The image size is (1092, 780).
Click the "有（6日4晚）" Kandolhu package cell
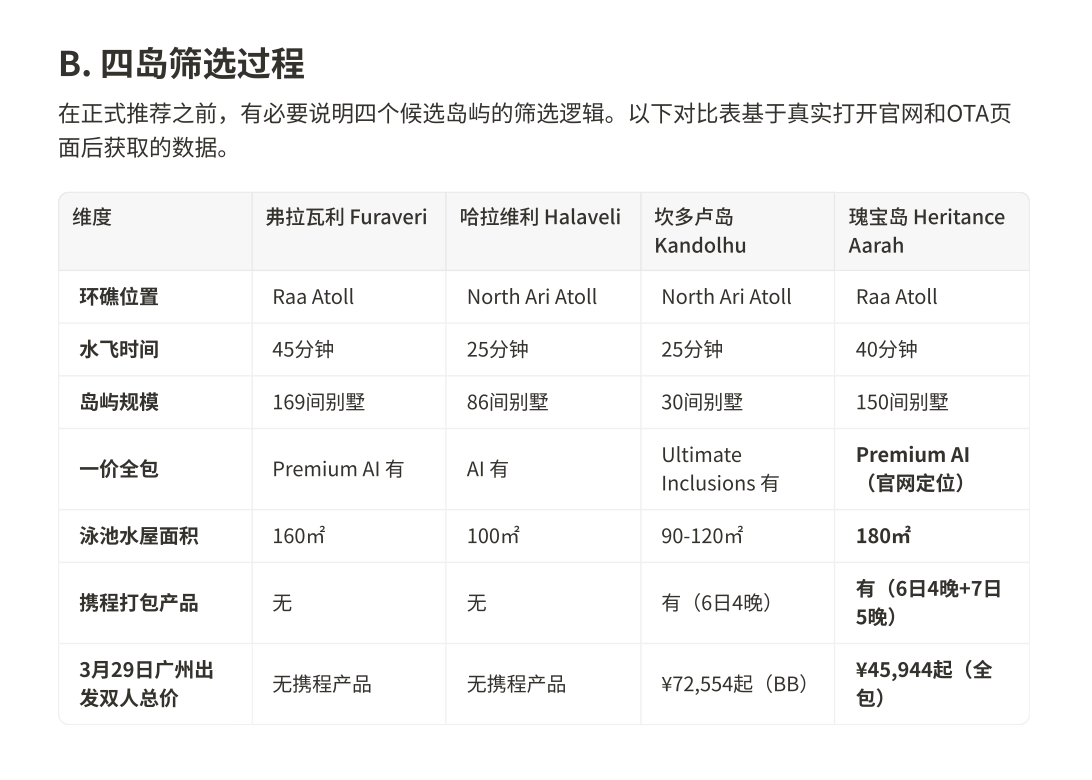[716, 603]
